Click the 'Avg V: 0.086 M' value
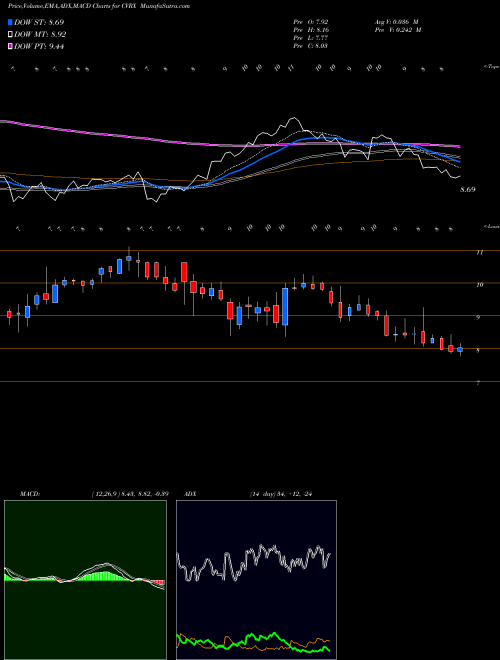The width and height of the screenshot is (500, 660). pyautogui.click(x=396, y=22)
